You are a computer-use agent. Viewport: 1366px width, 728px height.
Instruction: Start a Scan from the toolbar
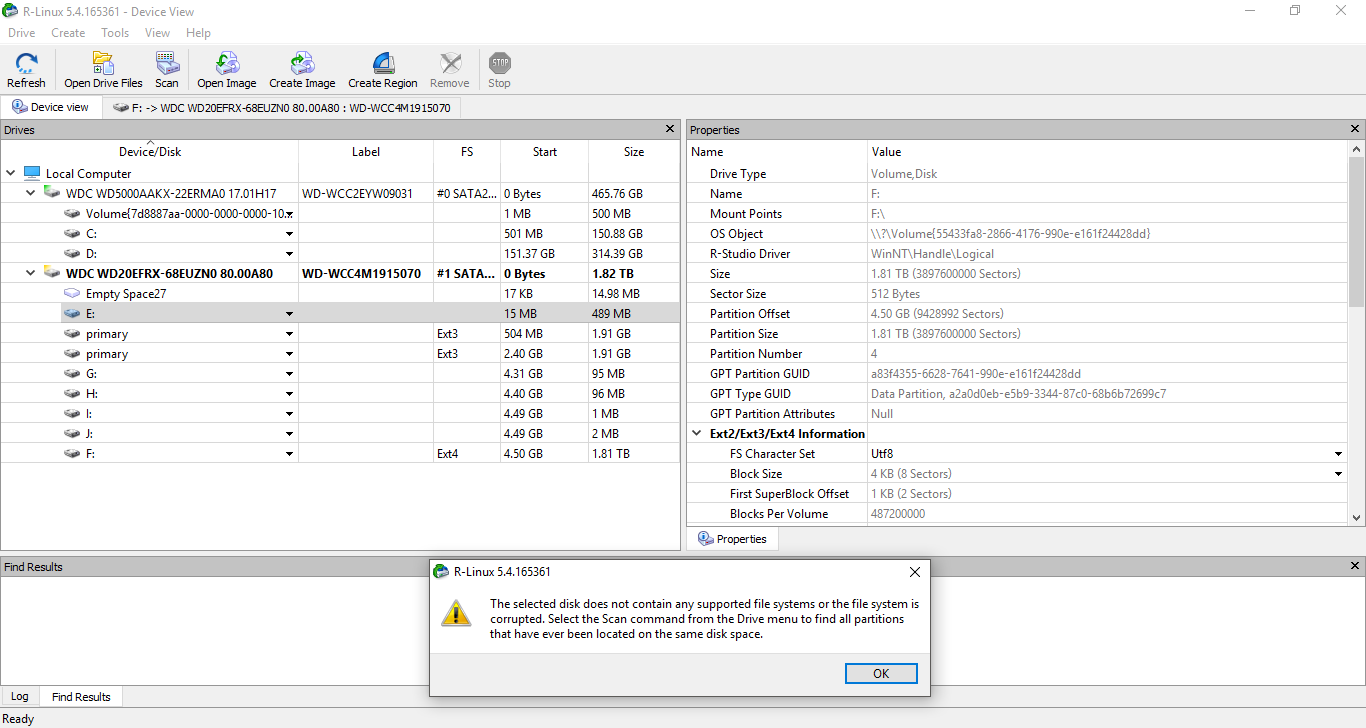[166, 64]
